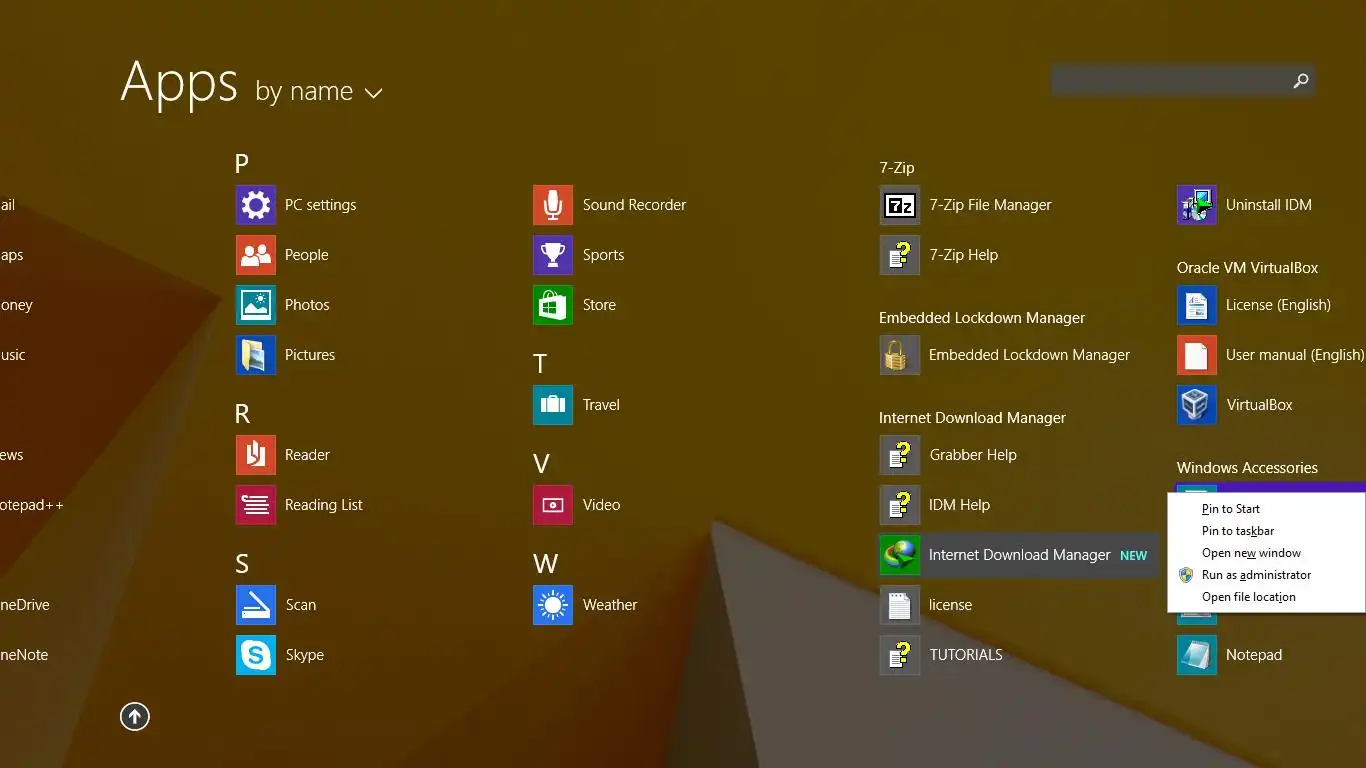Screen dimensions: 1366x768
Task: Click the 'Uninstall IDM' entry label
Action: (1268, 205)
